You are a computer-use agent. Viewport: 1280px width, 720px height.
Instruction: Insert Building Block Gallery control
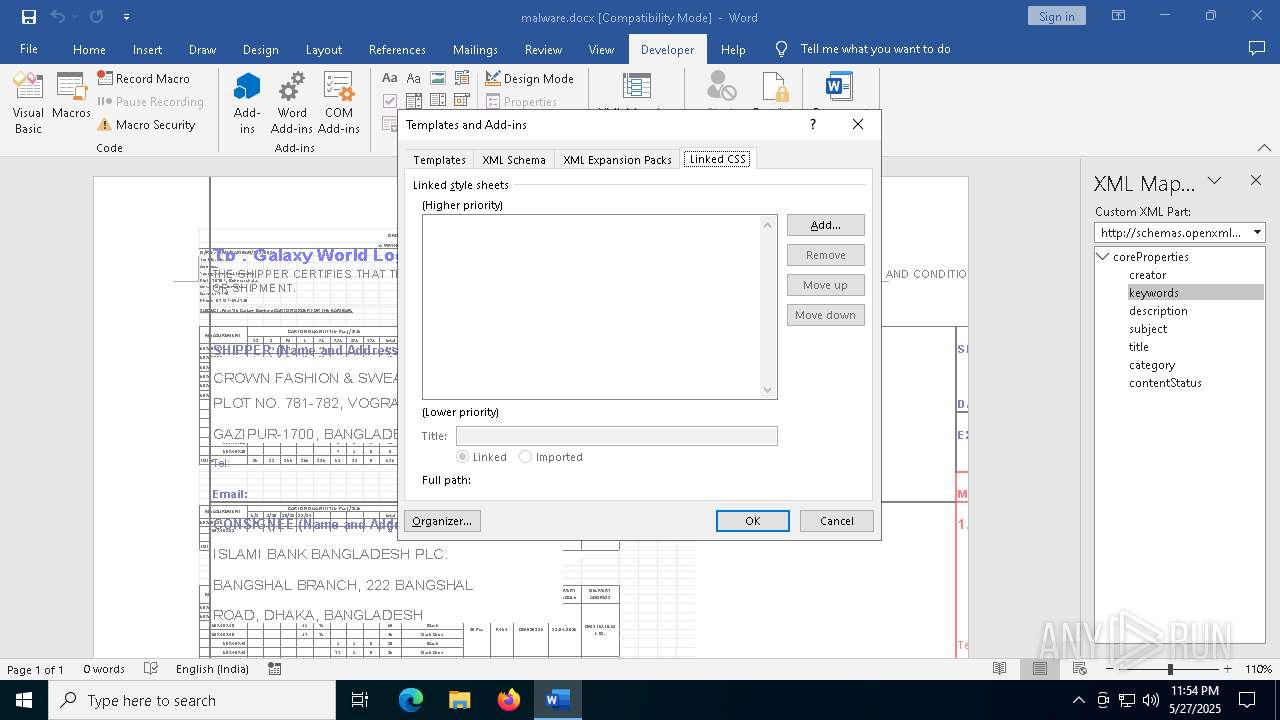tap(462, 78)
